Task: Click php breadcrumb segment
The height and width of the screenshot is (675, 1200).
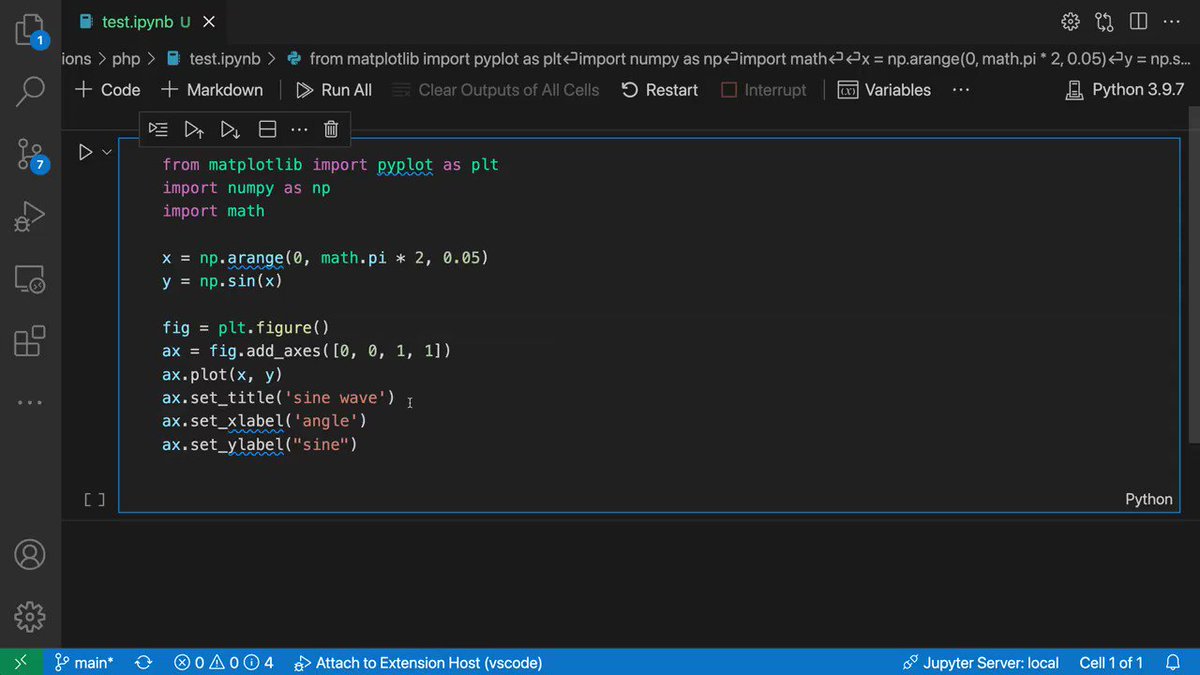Action: (126, 59)
